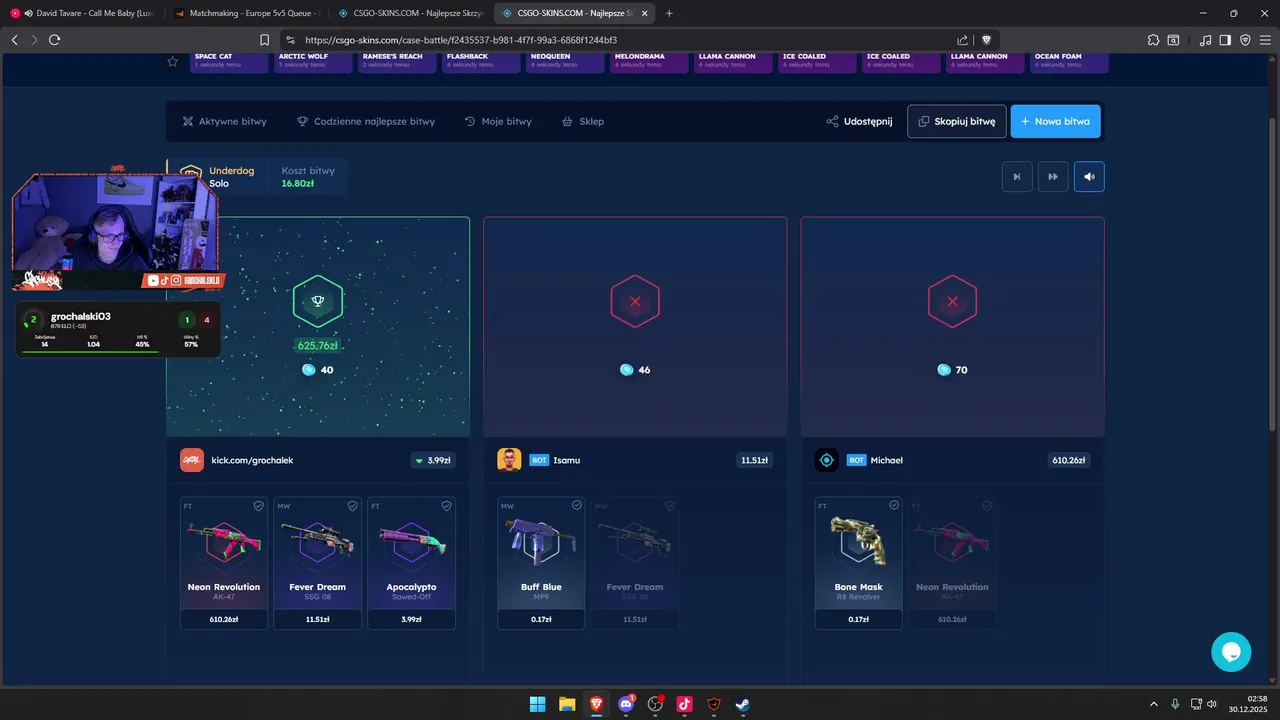Open the Apocalypto Sawed-Off card

[x=411, y=563]
